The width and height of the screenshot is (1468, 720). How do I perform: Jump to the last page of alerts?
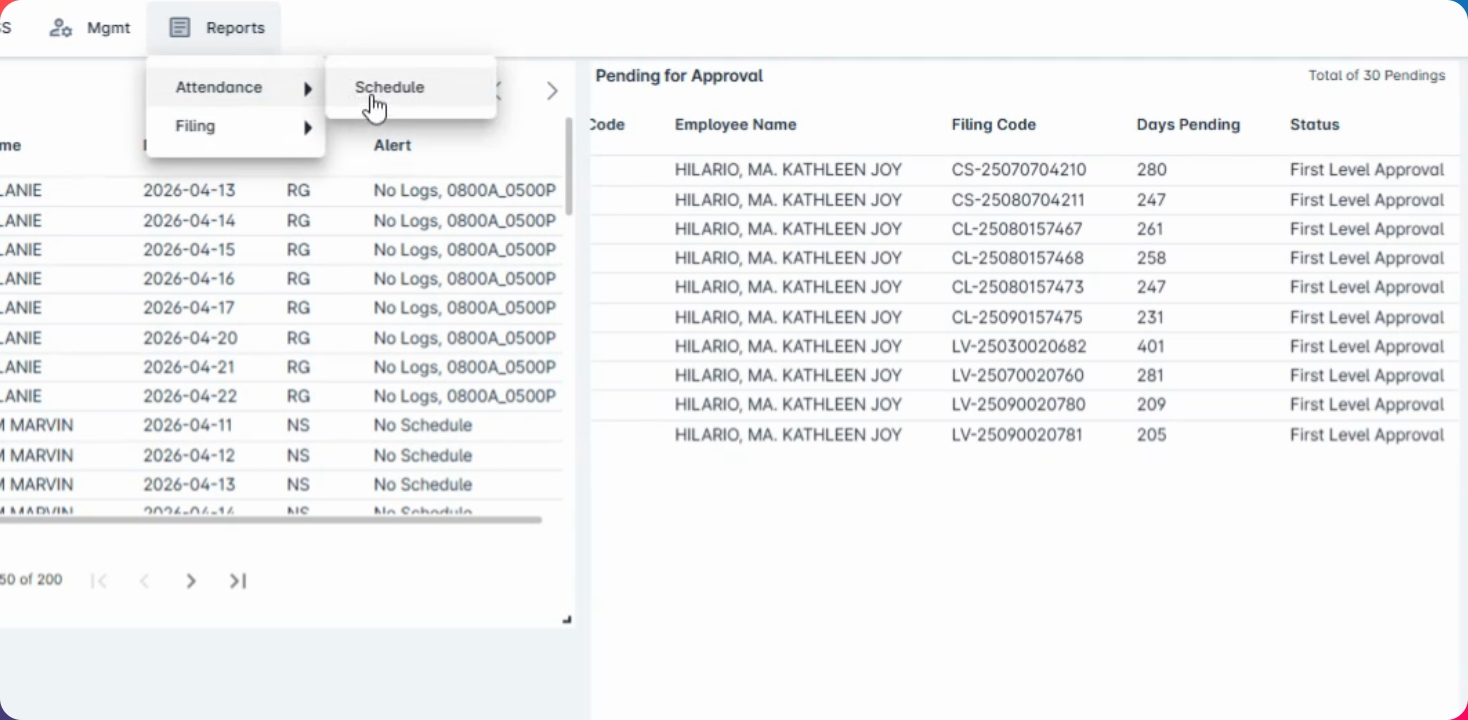tap(237, 581)
